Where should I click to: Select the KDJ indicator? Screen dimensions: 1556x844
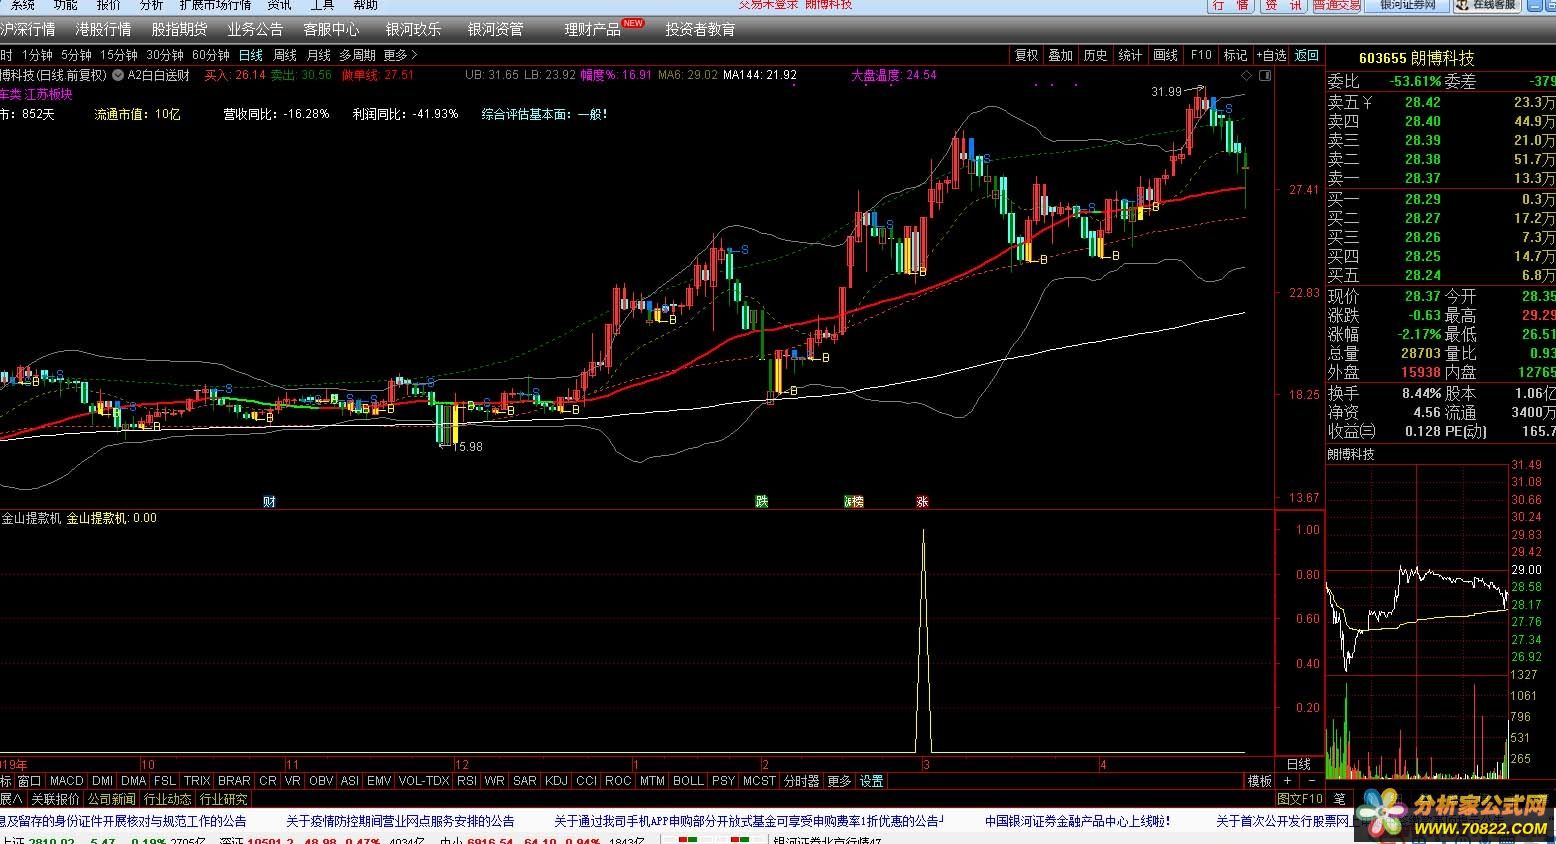(556, 781)
